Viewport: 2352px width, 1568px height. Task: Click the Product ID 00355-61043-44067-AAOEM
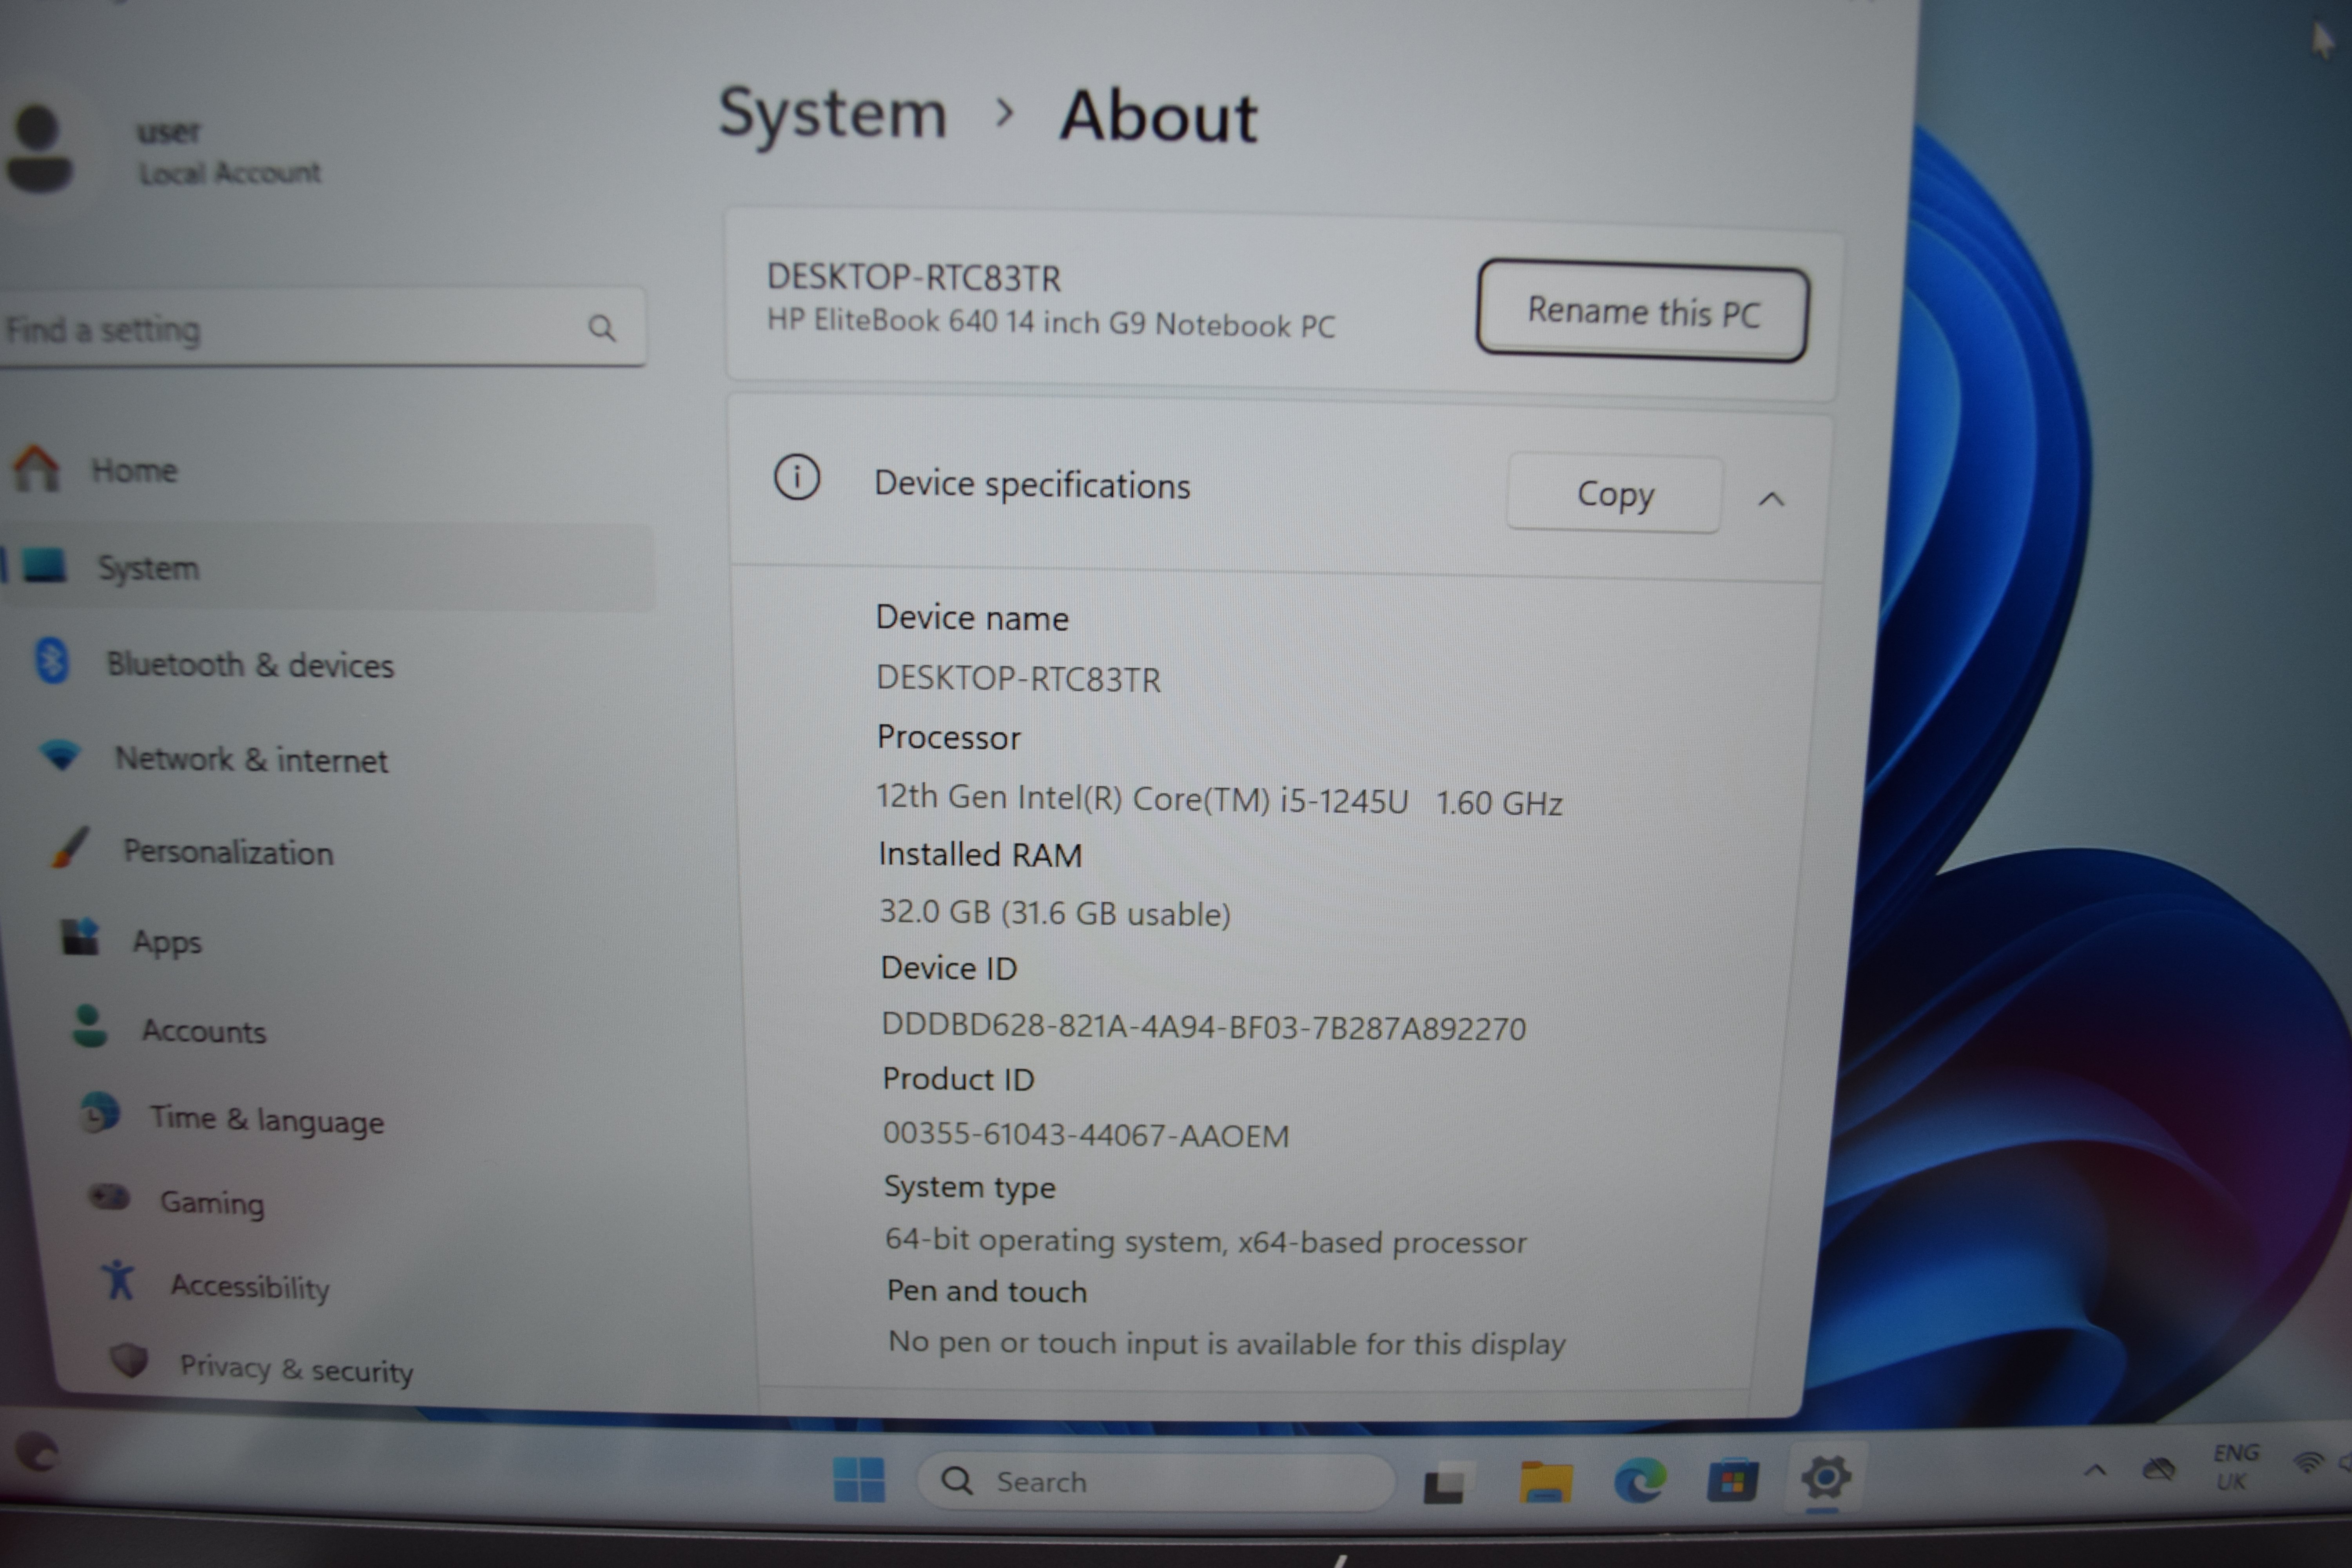pos(1086,1134)
